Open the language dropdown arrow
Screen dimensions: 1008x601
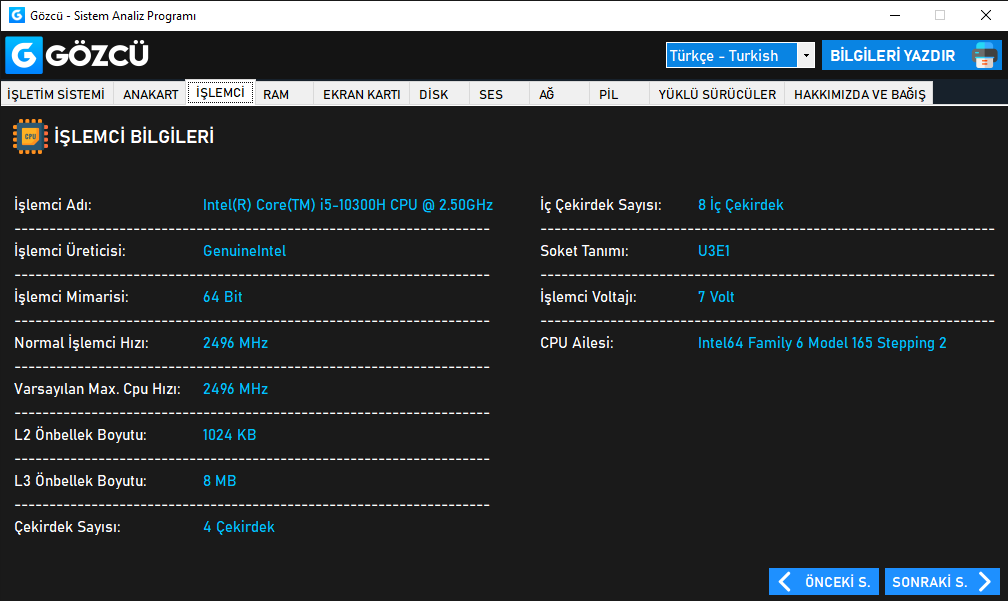click(x=806, y=55)
